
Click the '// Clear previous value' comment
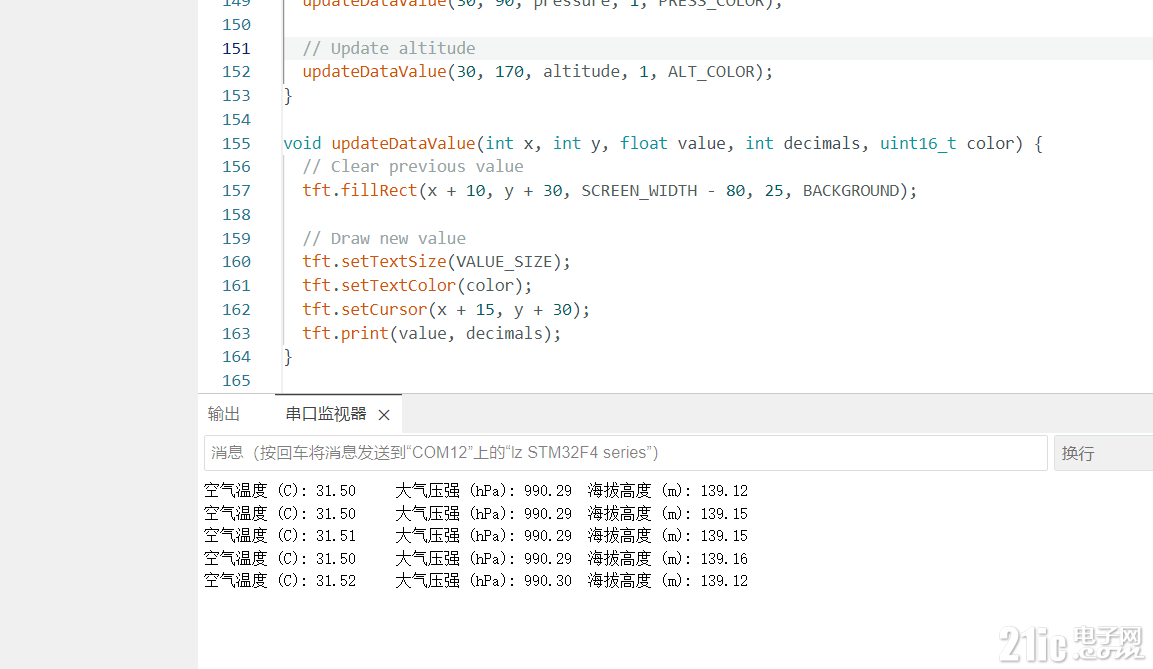pyautogui.click(x=413, y=167)
